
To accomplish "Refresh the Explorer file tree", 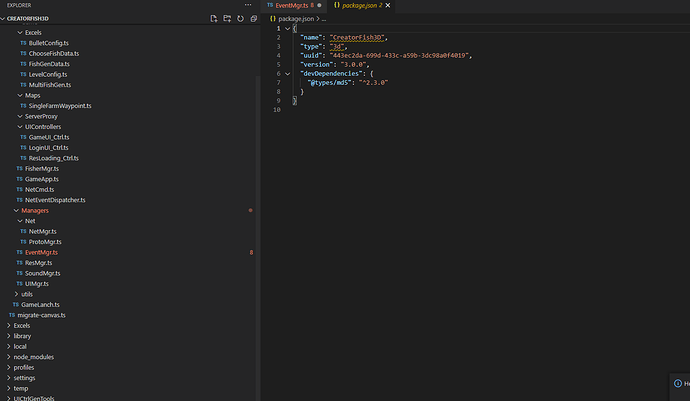I will pyautogui.click(x=240, y=18).
